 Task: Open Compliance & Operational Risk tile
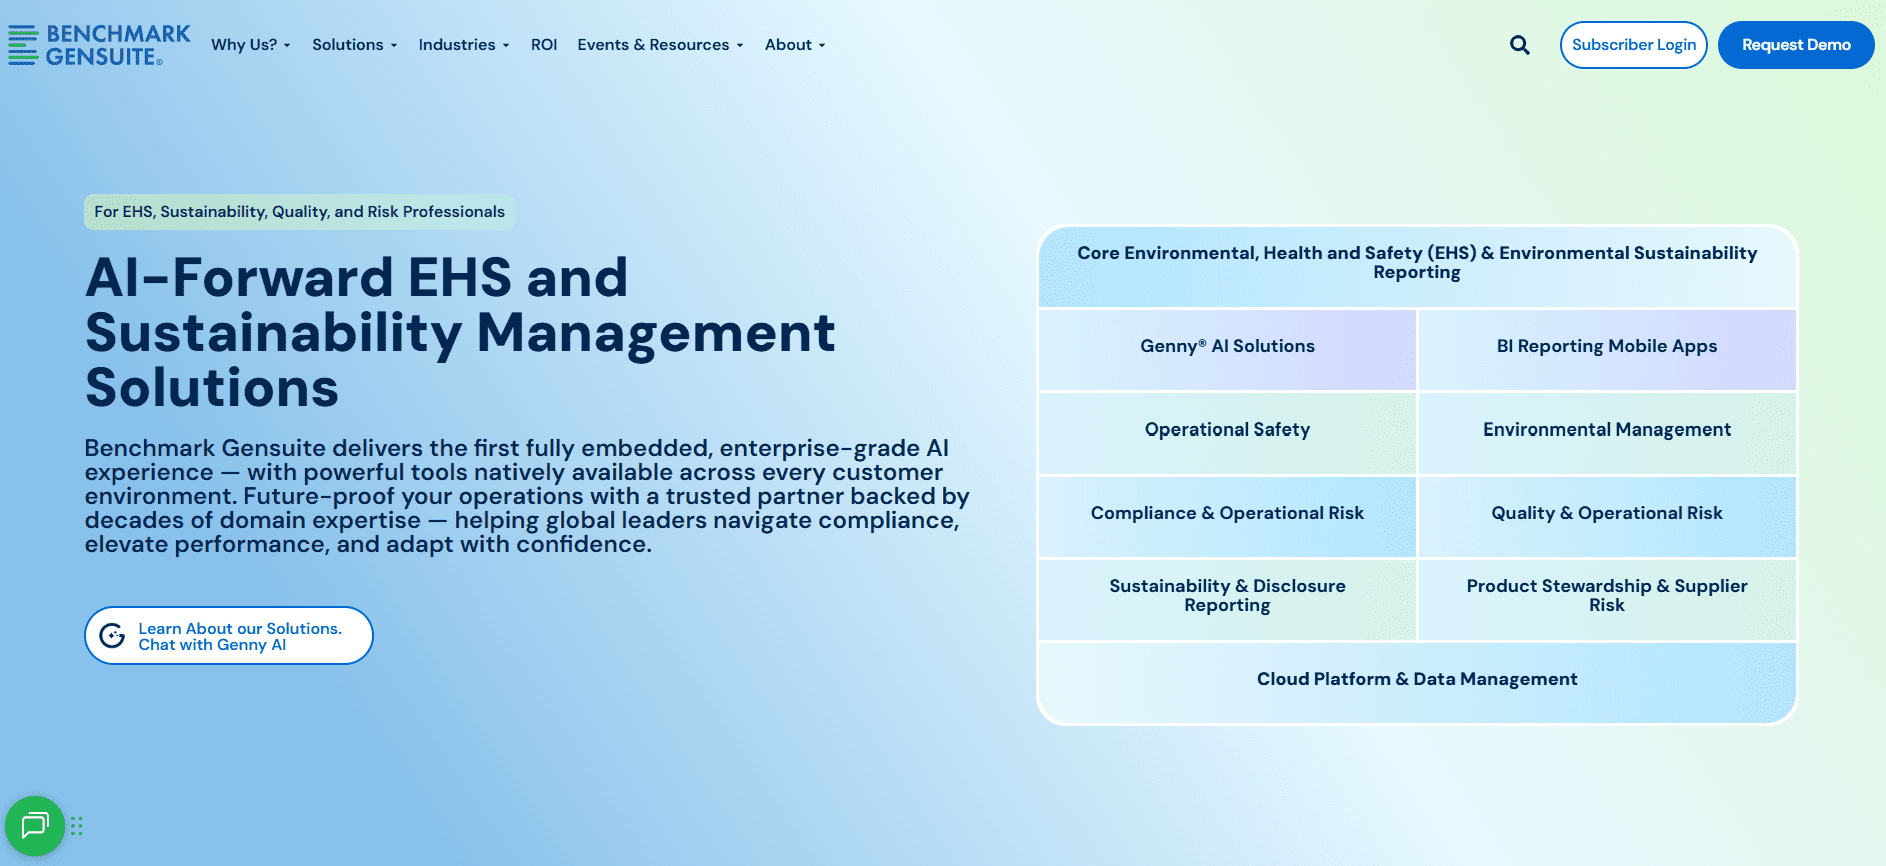point(1228,516)
